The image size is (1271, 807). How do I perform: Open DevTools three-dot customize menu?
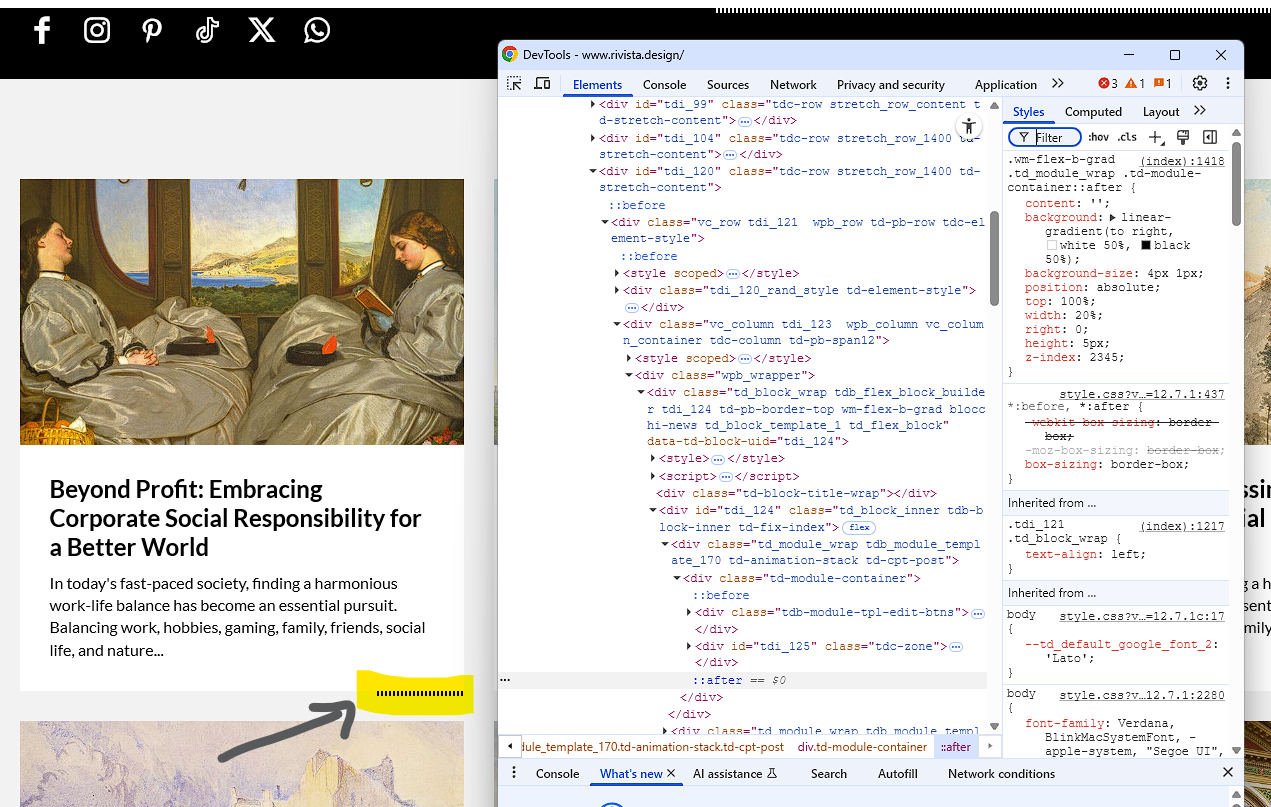[x=1228, y=84]
